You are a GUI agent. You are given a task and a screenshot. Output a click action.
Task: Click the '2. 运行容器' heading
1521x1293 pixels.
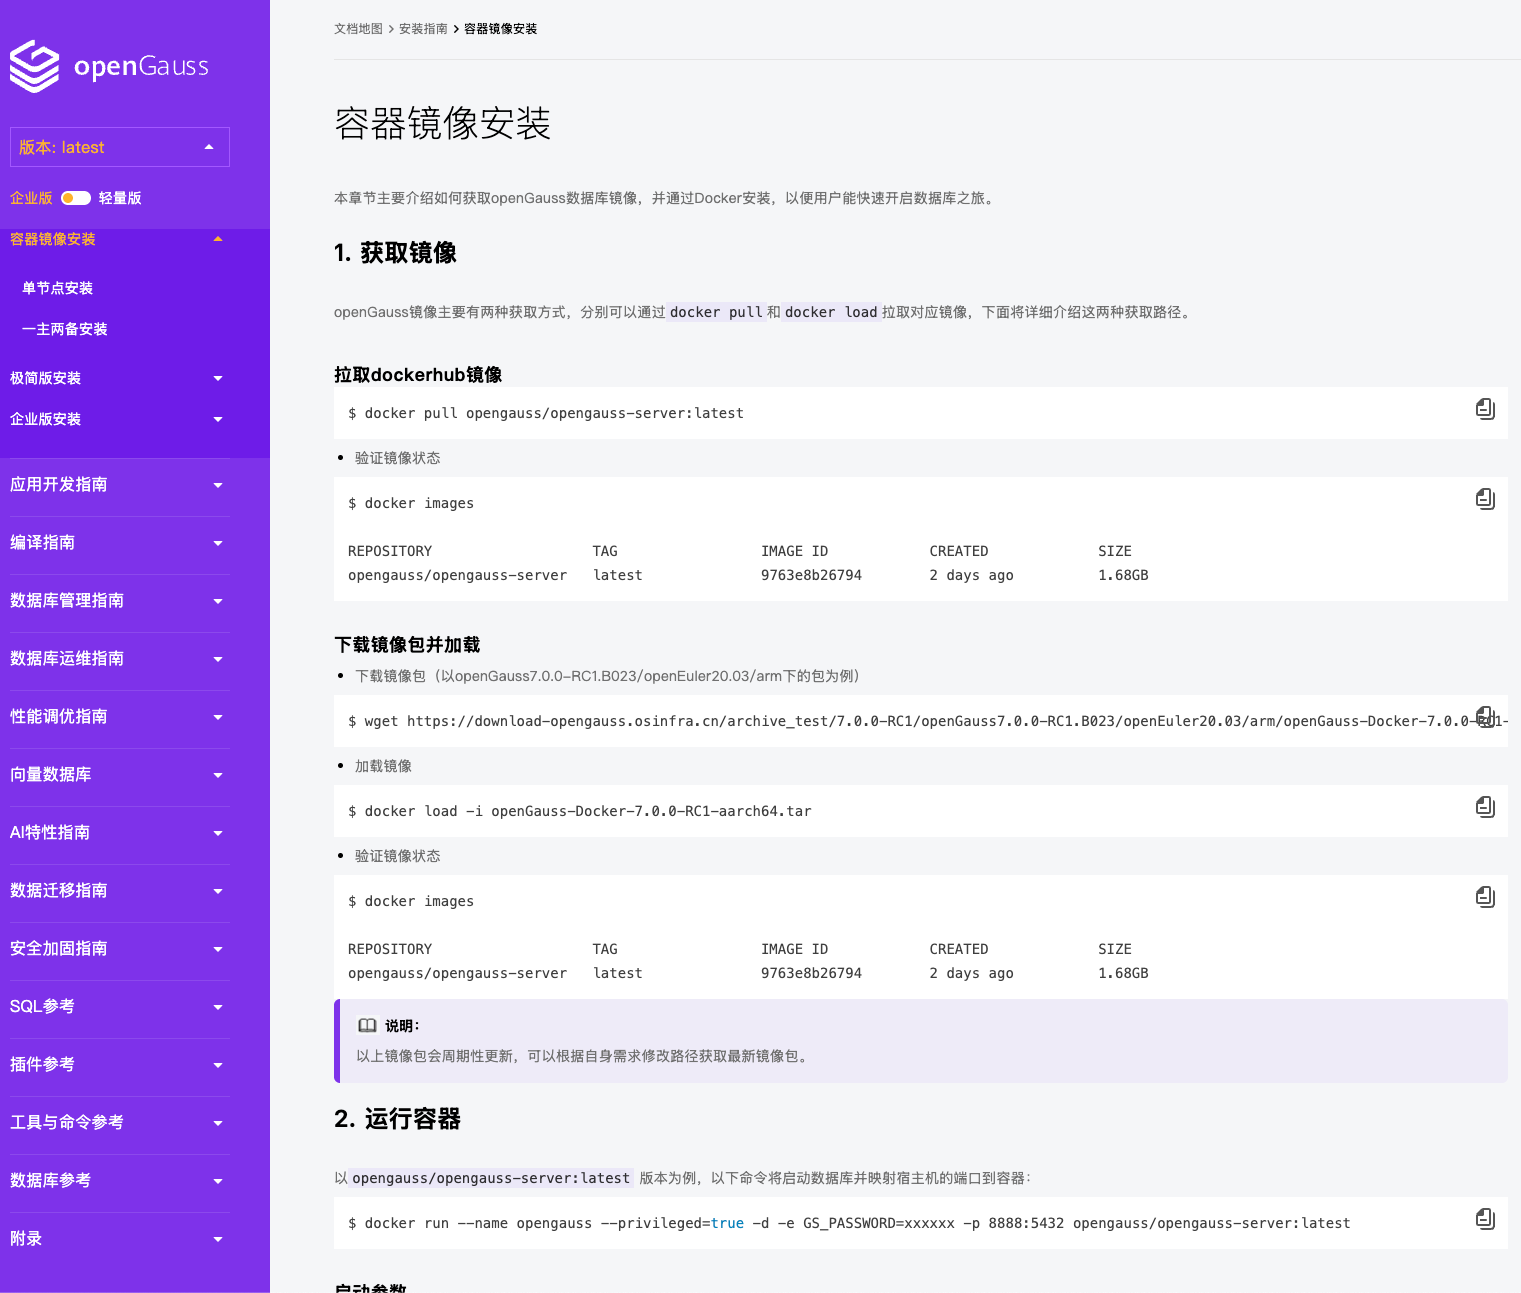click(x=397, y=1119)
